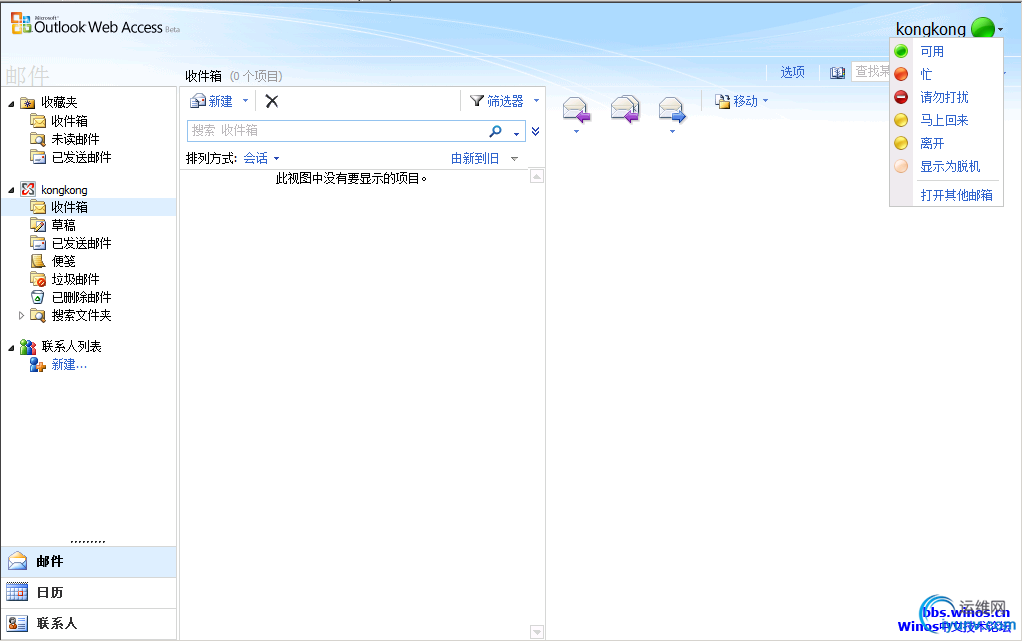Click the 新建… contact link
The width and height of the screenshot is (1022, 641).
pos(69,365)
